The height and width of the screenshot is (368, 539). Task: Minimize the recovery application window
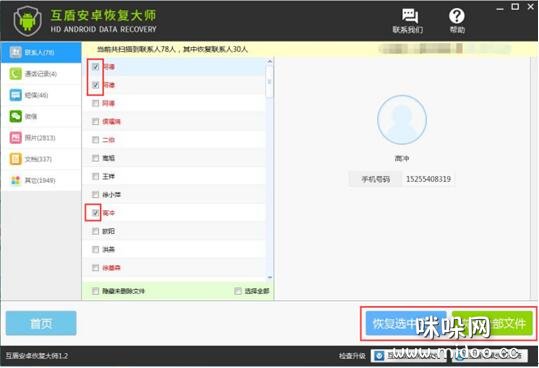pyautogui.click(x=500, y=8)
